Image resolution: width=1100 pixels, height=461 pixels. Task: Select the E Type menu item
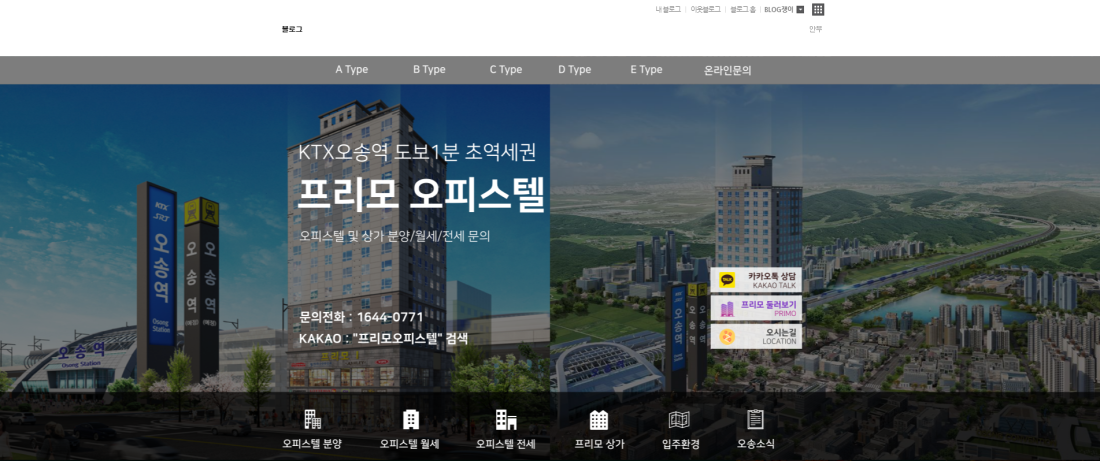(x=646, y=70)
